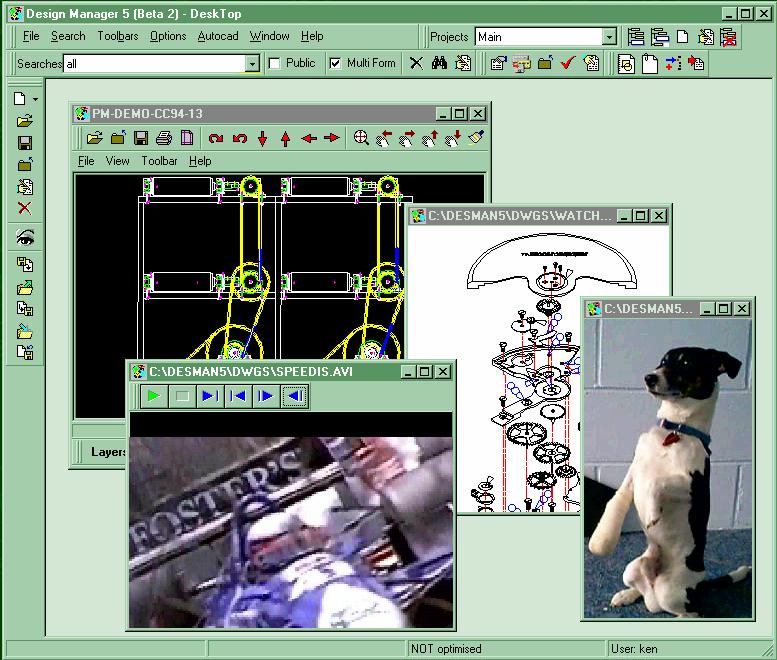Uncheck the Multi Form checkbox

click(335, 63)
